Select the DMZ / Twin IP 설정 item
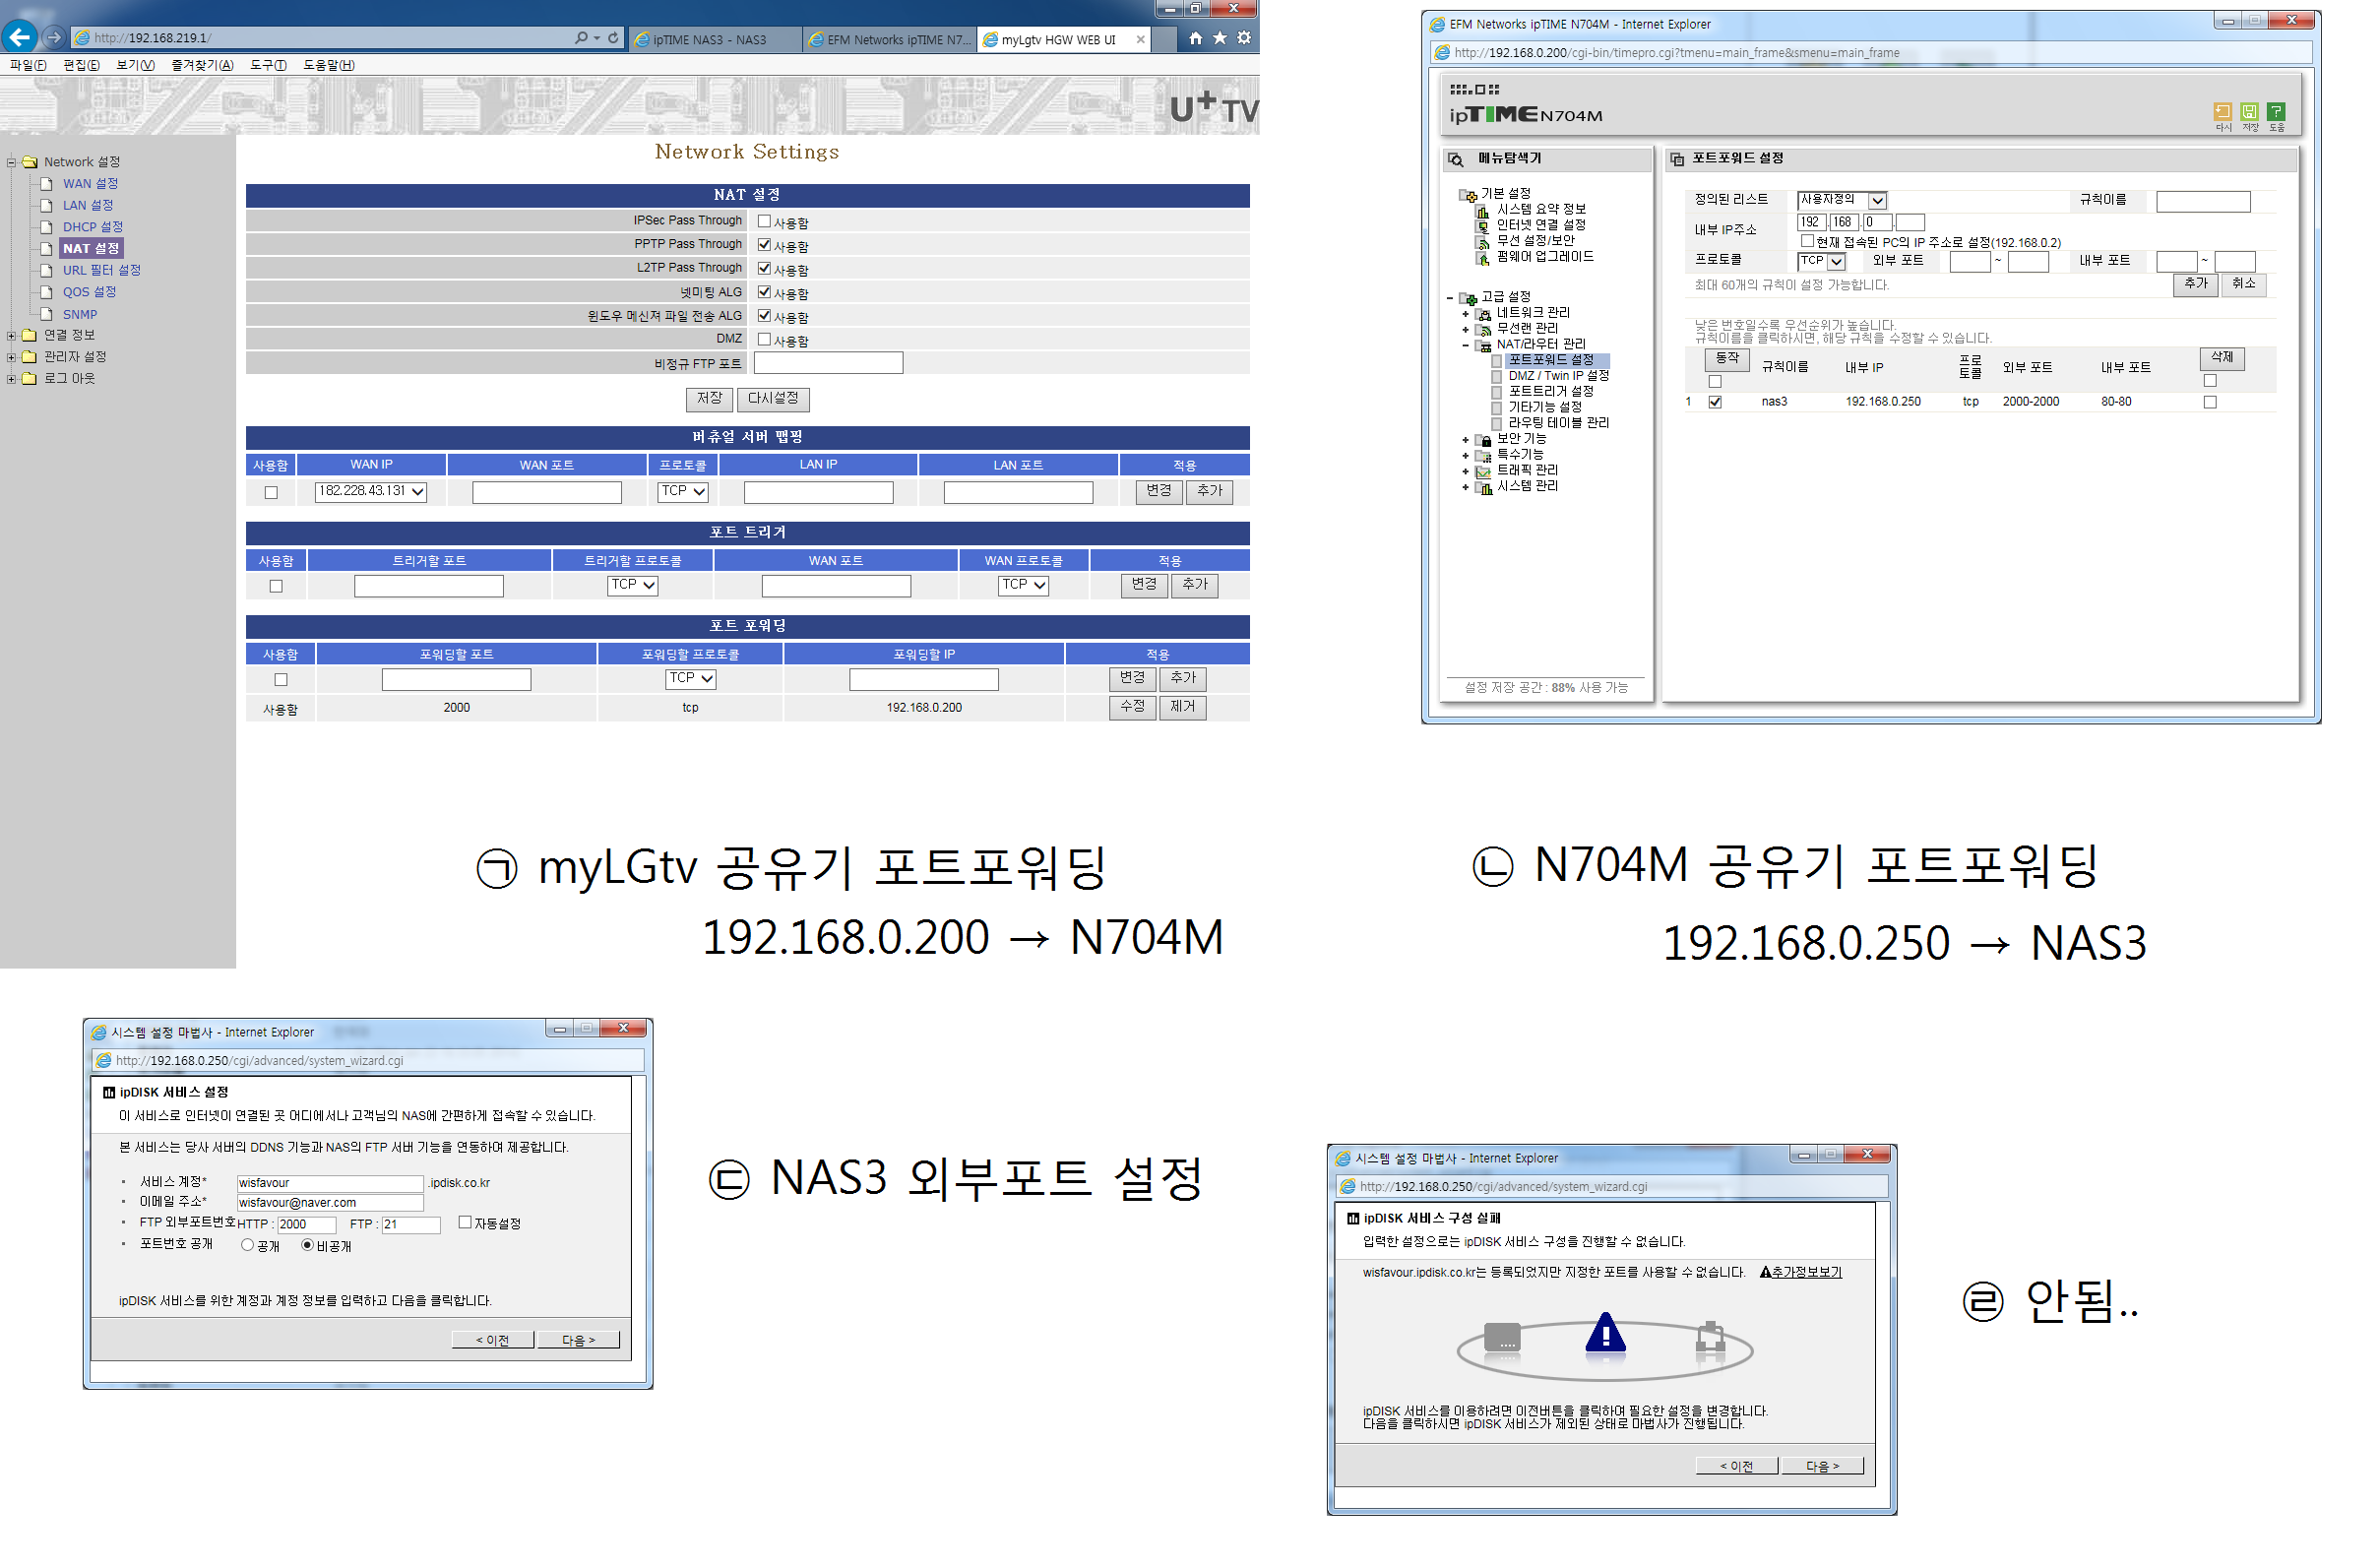2380x1567 pixels. (1558, 376)
